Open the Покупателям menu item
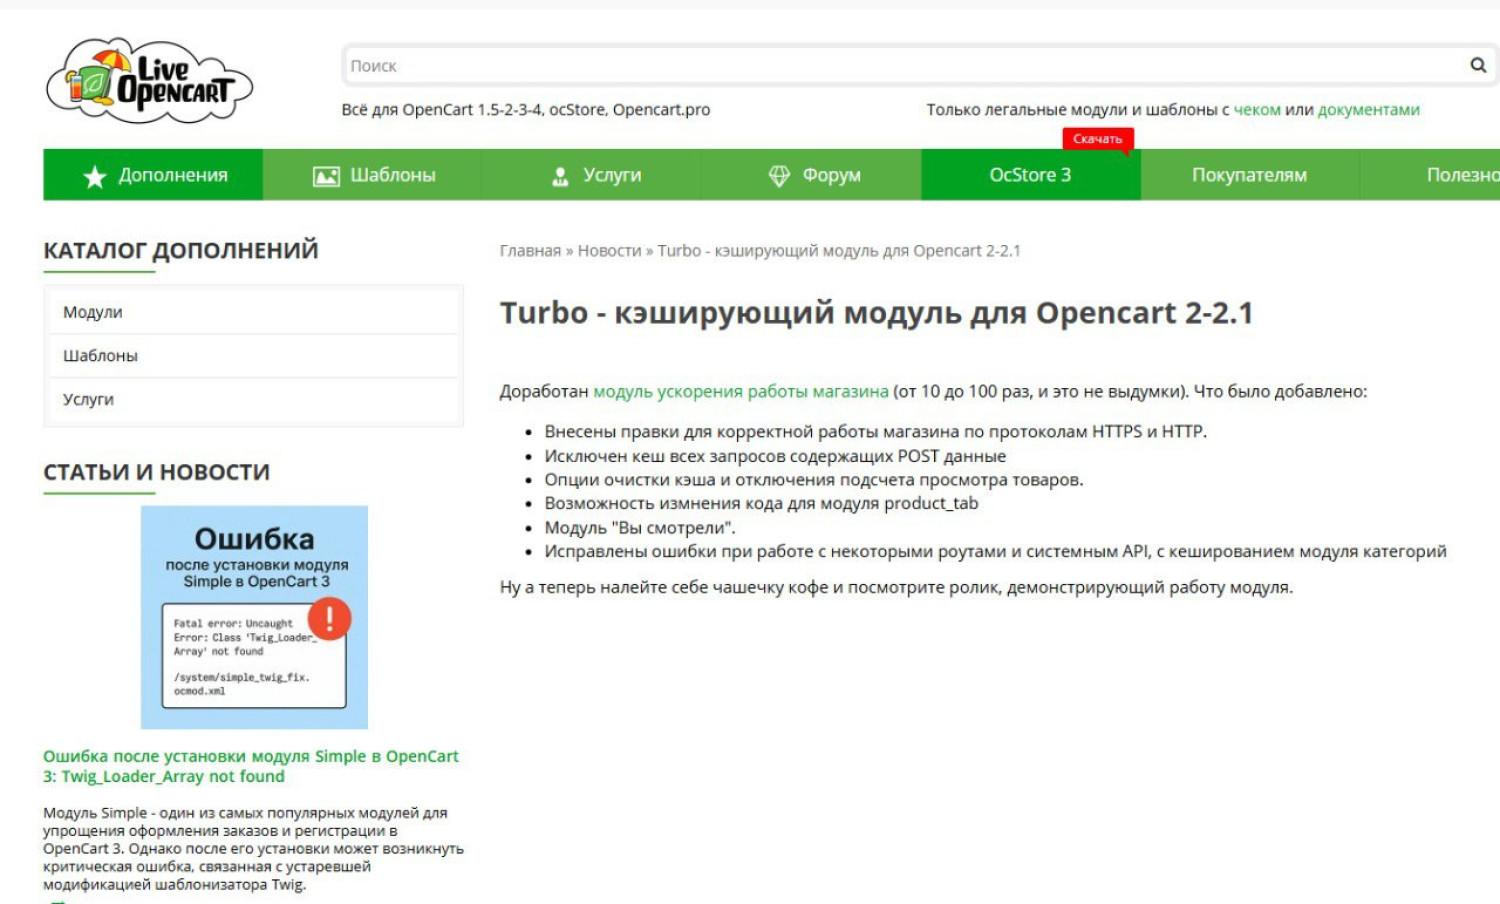 tap(1249, 175)
